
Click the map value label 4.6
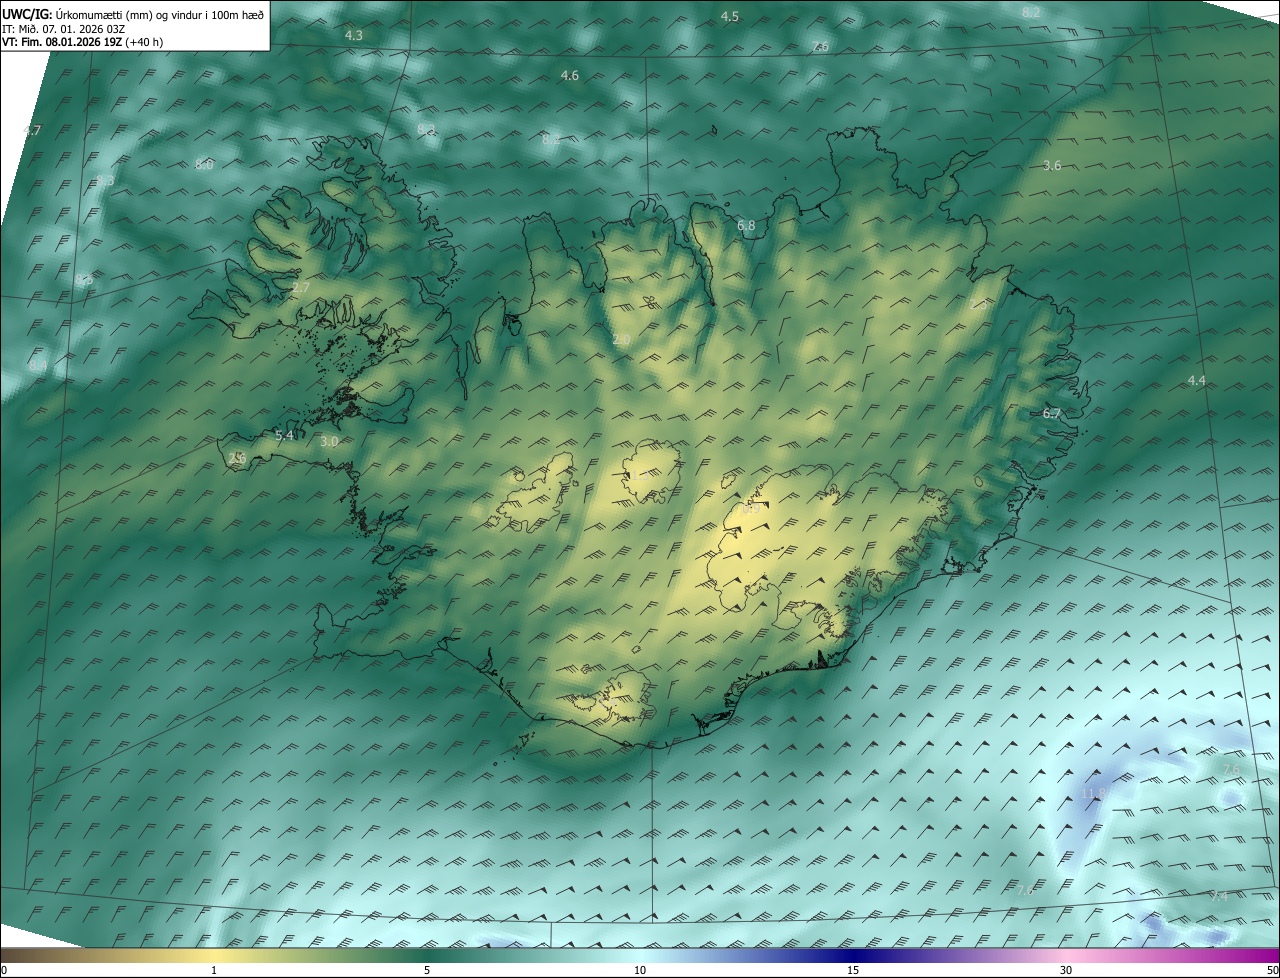(570, 76)
